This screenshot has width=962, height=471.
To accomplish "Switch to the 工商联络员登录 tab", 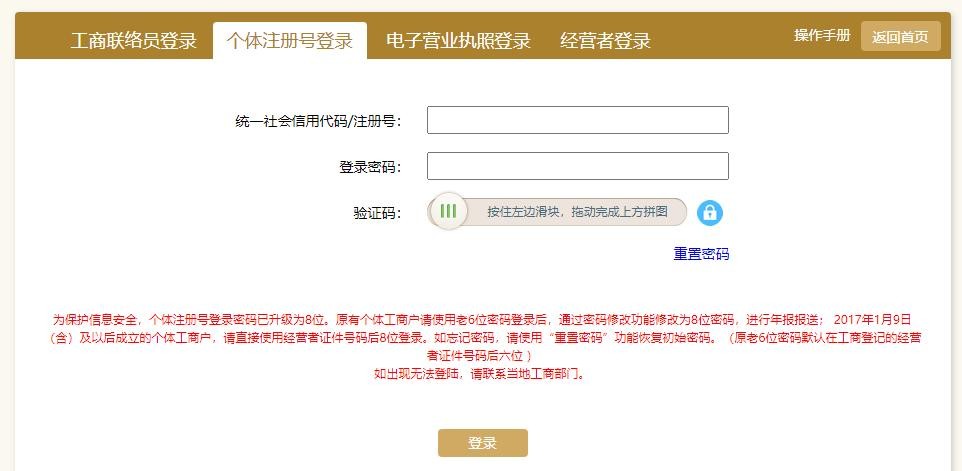I will click(134, 41).
